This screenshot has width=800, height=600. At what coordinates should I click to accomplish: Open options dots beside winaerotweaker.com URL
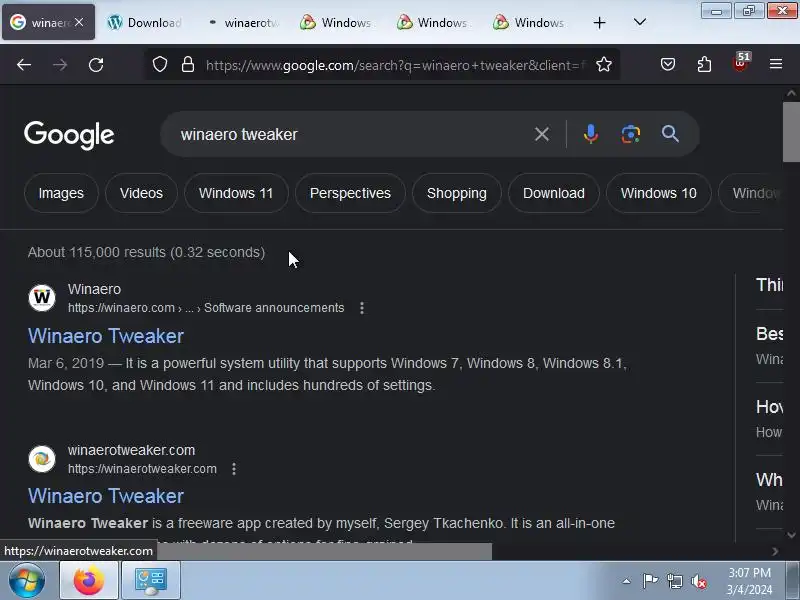pos(234,469)
